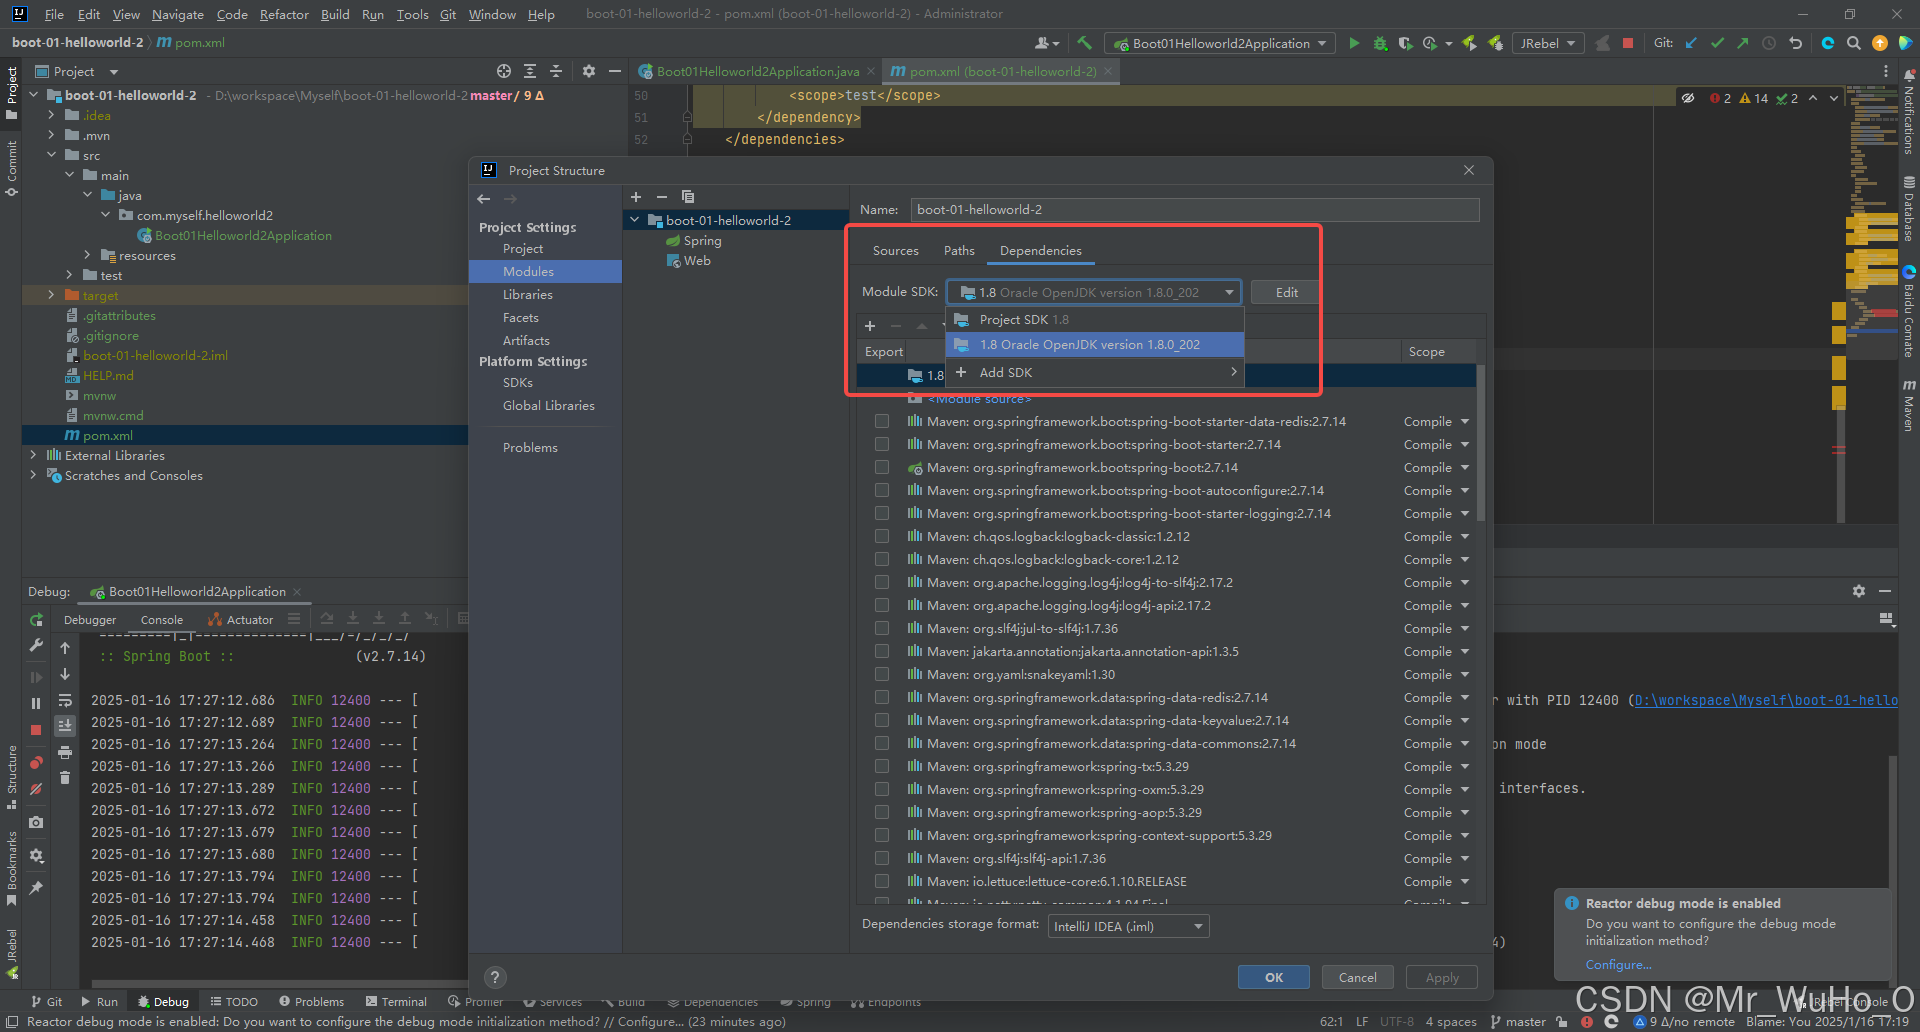This screenshot has height=1032, width=1920.
Task: Run Boot01Helloworld2Application with green play icon
Action: pos(1354,43)
